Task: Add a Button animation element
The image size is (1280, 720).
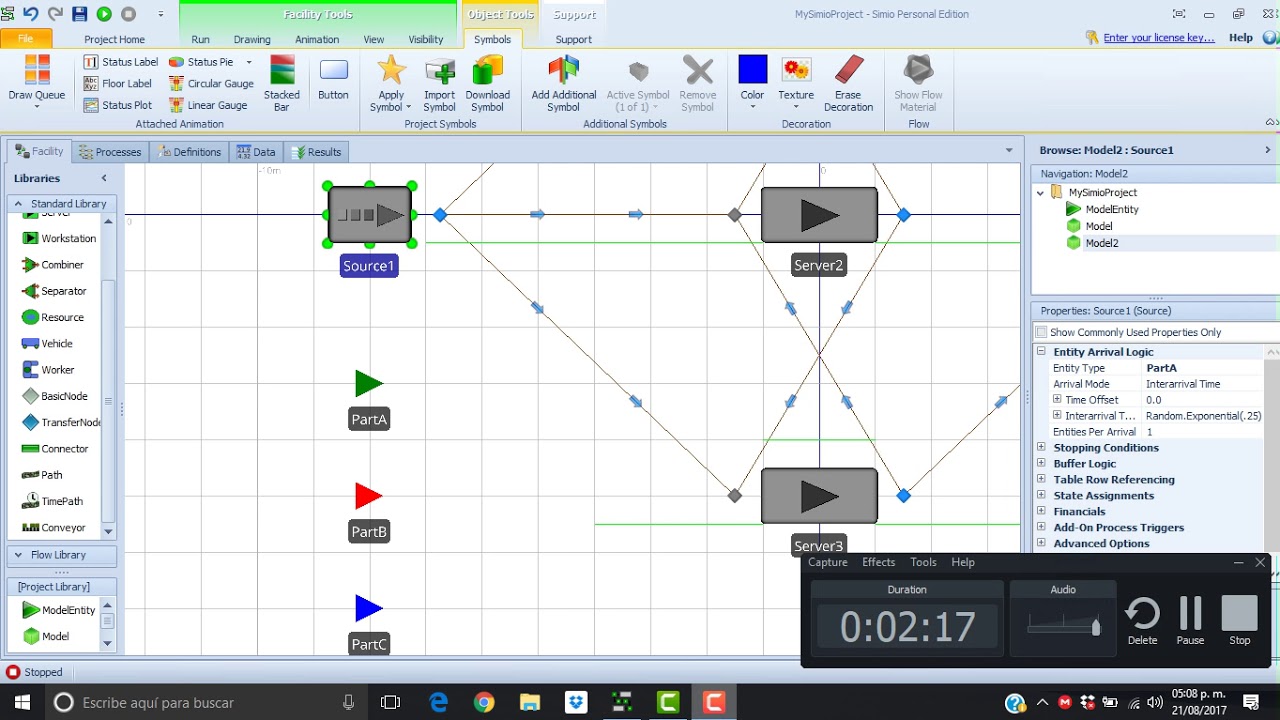Action: coord(333,79)
